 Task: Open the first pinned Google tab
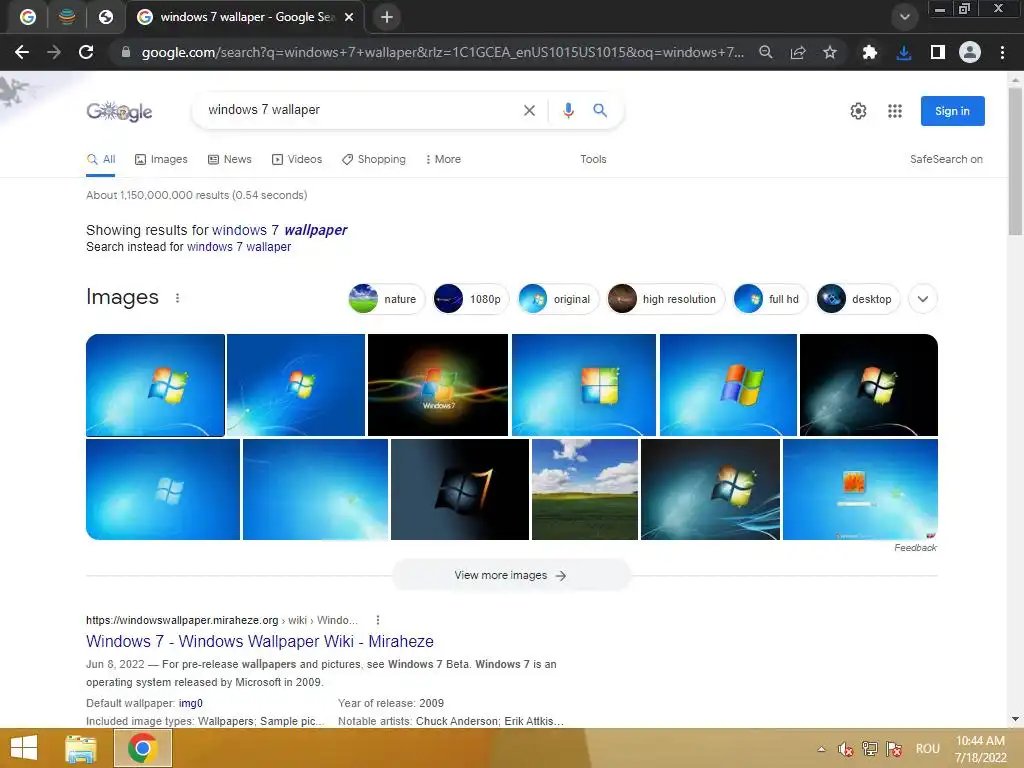pyautogui.click(x=27, y=17)
